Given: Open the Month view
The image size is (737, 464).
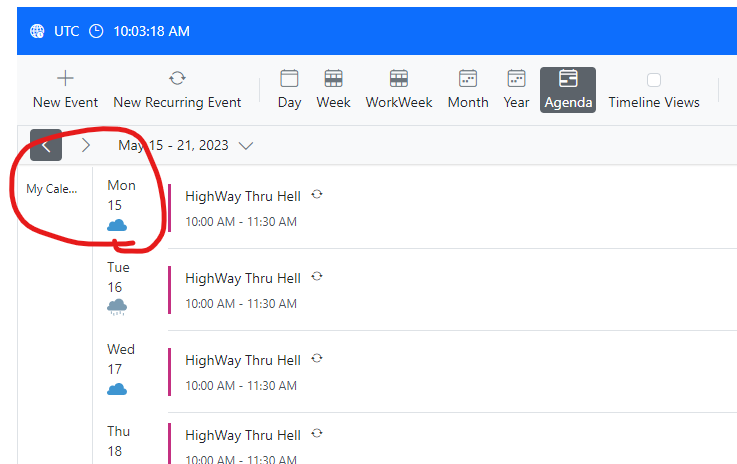Looking at the screenshot, I should pos(467,89).
